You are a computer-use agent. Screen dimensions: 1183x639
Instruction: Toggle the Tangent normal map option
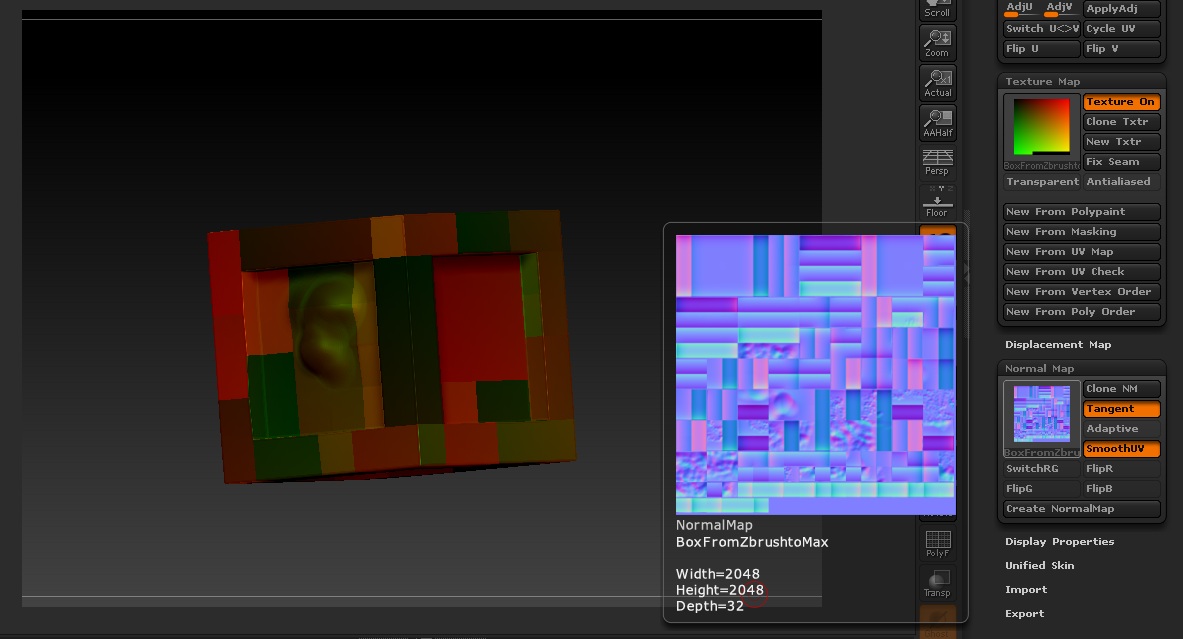point(1121,409)
